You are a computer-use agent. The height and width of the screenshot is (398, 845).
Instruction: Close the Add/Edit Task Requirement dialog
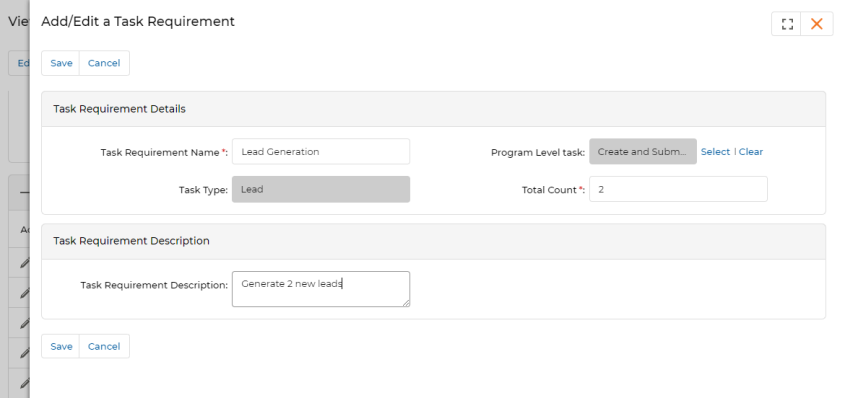coord(817,24)
